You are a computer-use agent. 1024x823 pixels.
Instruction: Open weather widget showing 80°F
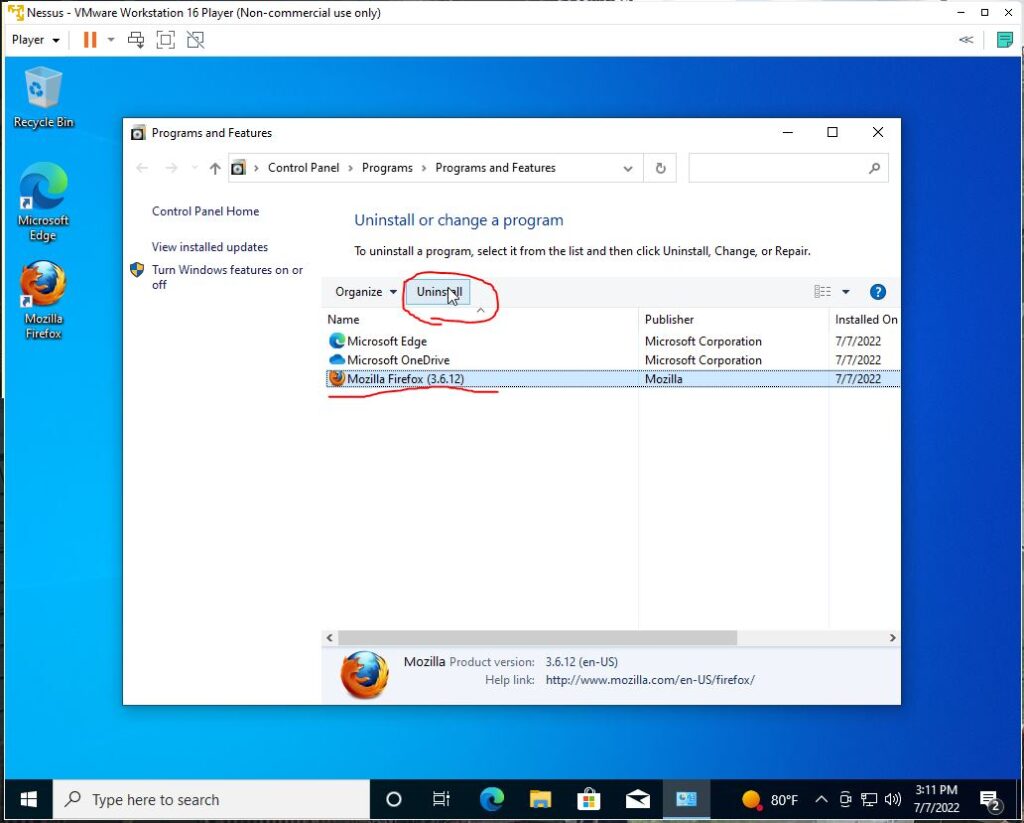pyautogui.click(x=770, y=799)
